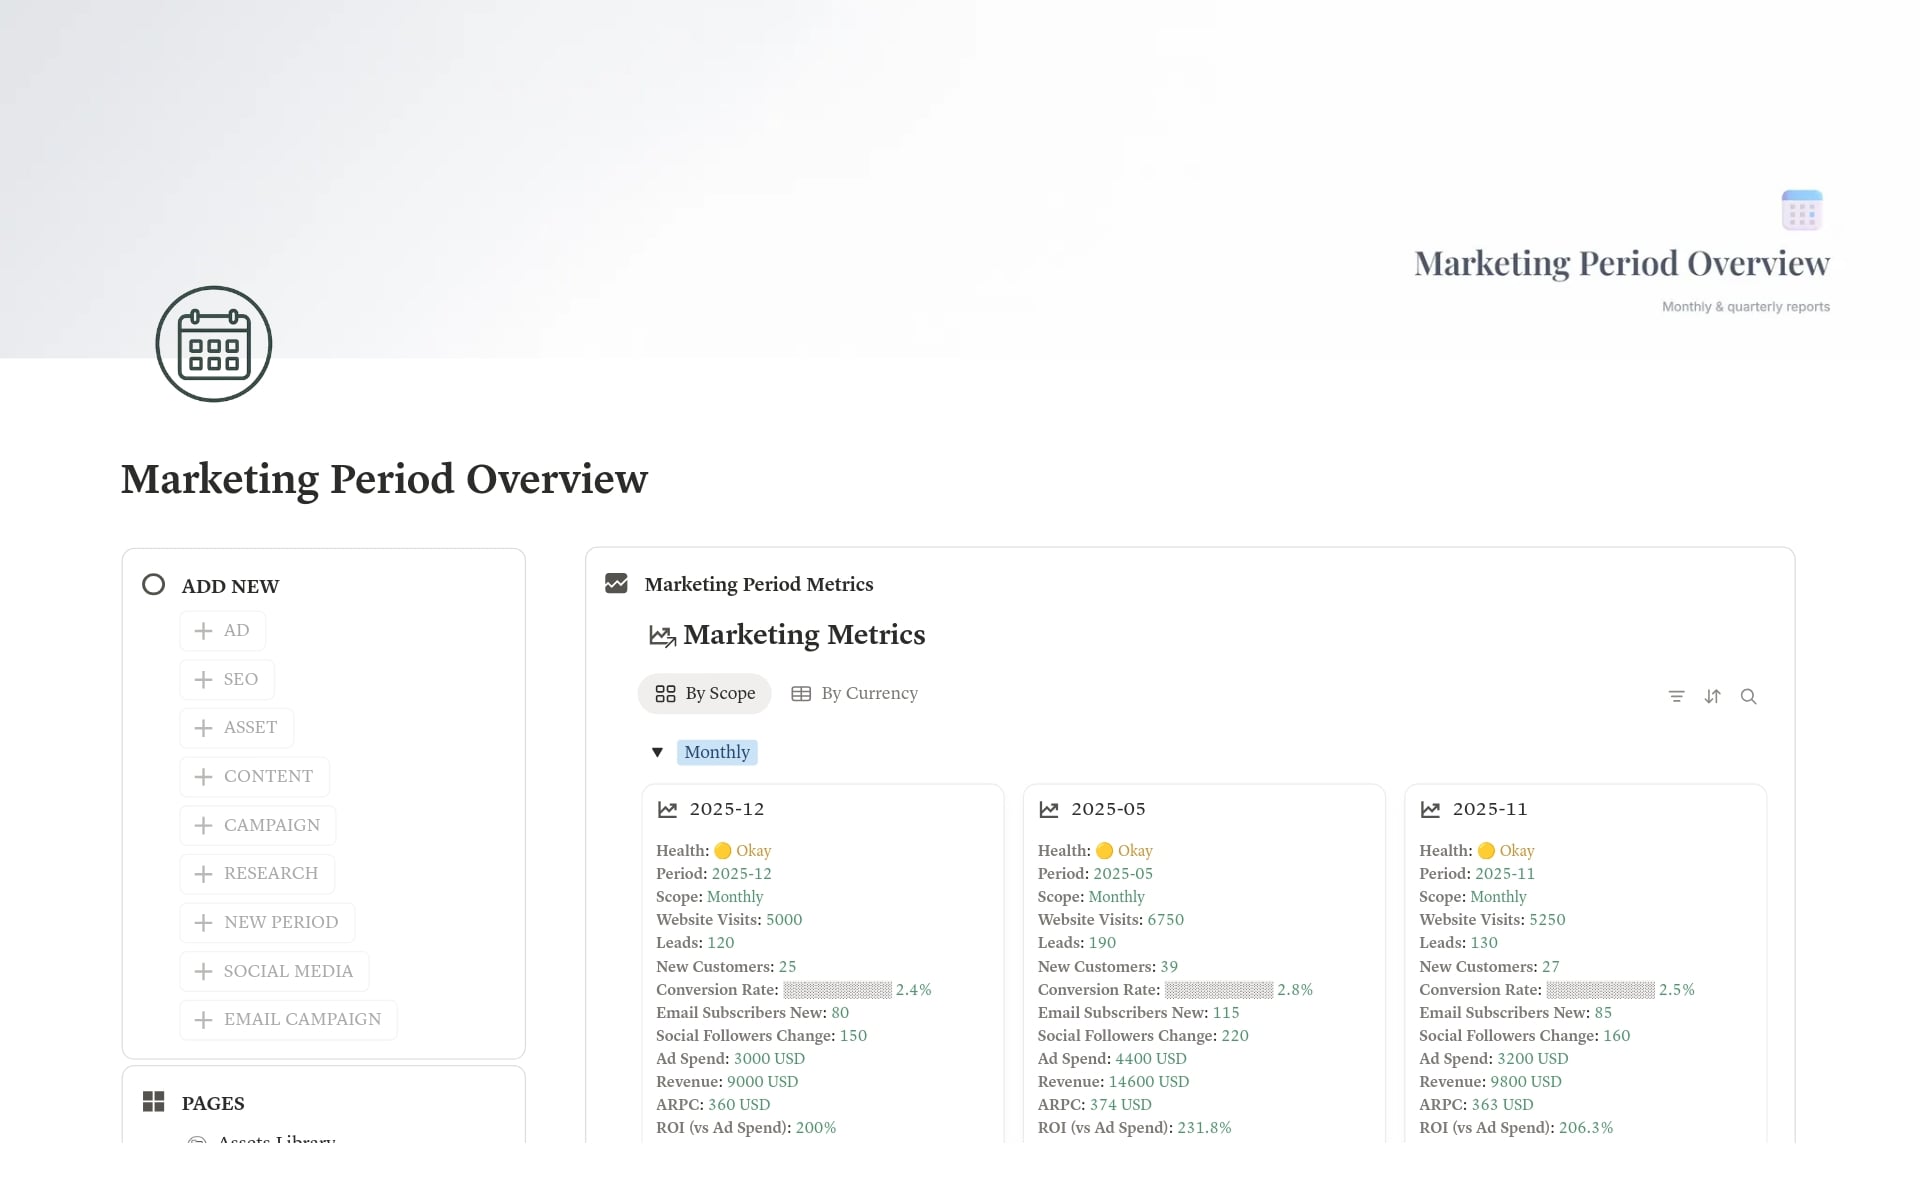Select the By Scope view tab
The image size is (1920, 1199).
tap(704, 693)
